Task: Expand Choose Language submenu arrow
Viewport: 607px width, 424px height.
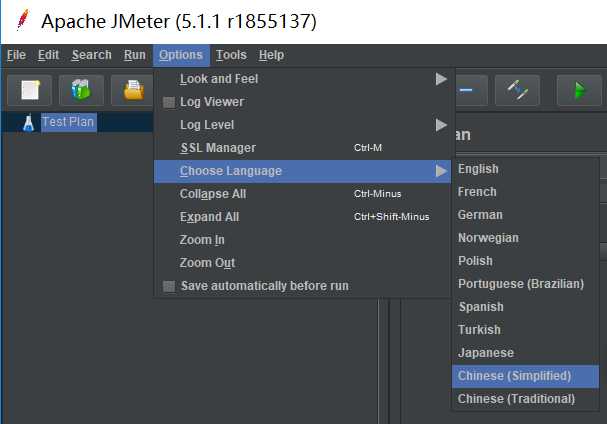Action: (441, 171)
